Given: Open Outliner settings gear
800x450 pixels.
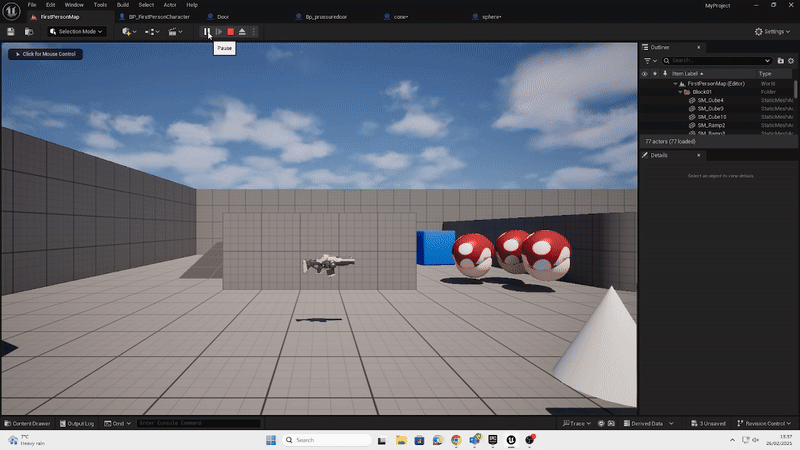Looking at the screenshot, I should click(791, 61).
